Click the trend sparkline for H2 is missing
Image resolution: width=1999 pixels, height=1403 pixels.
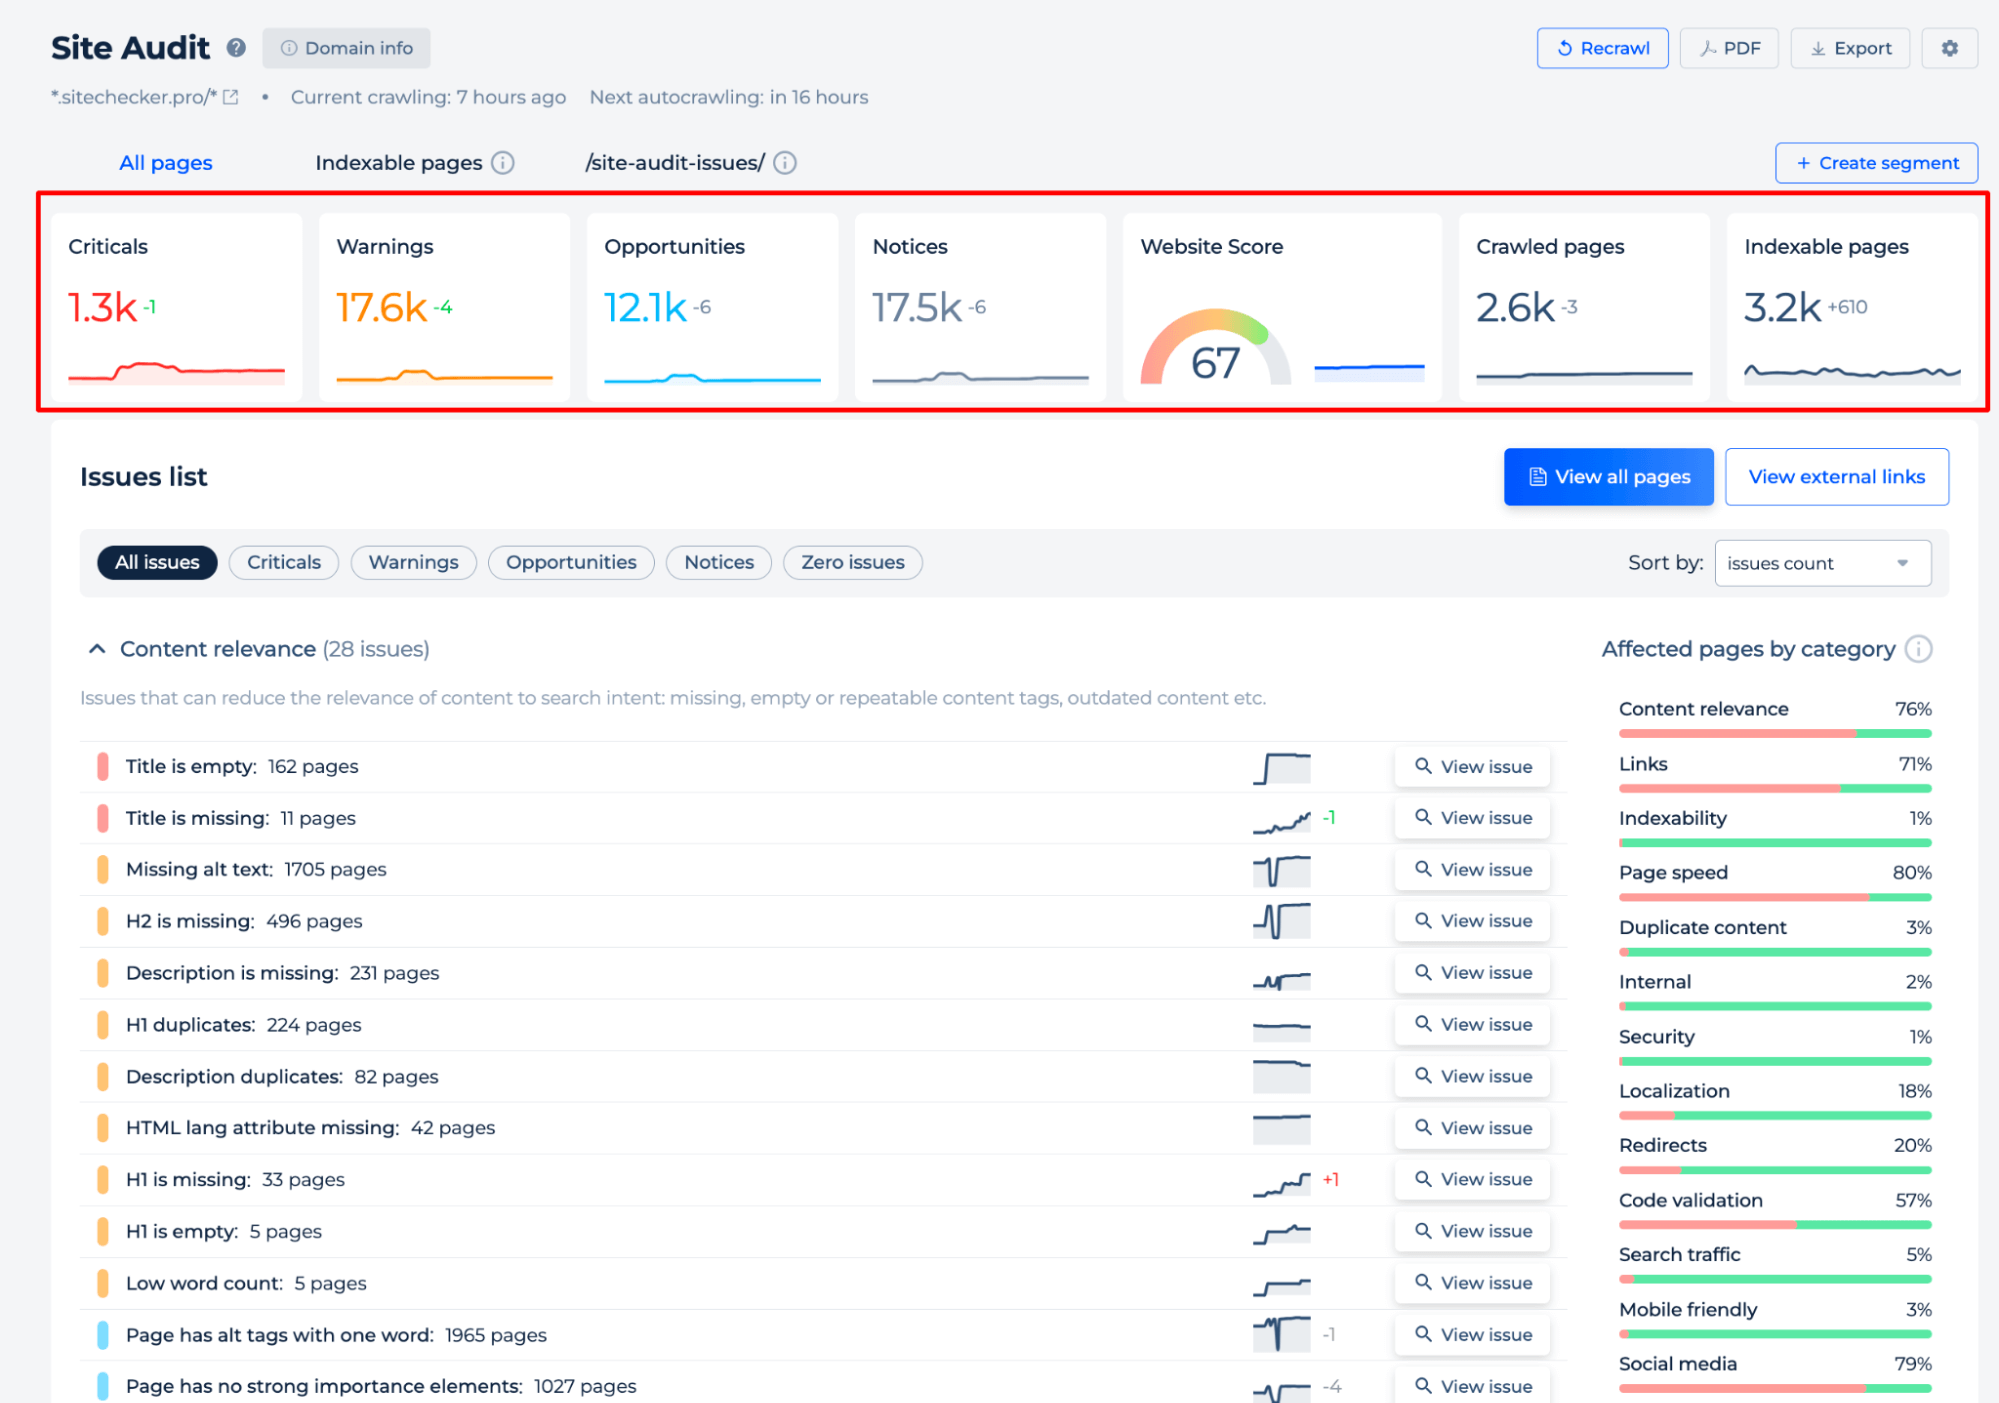pyautogui.click(x=1281, y=921)
